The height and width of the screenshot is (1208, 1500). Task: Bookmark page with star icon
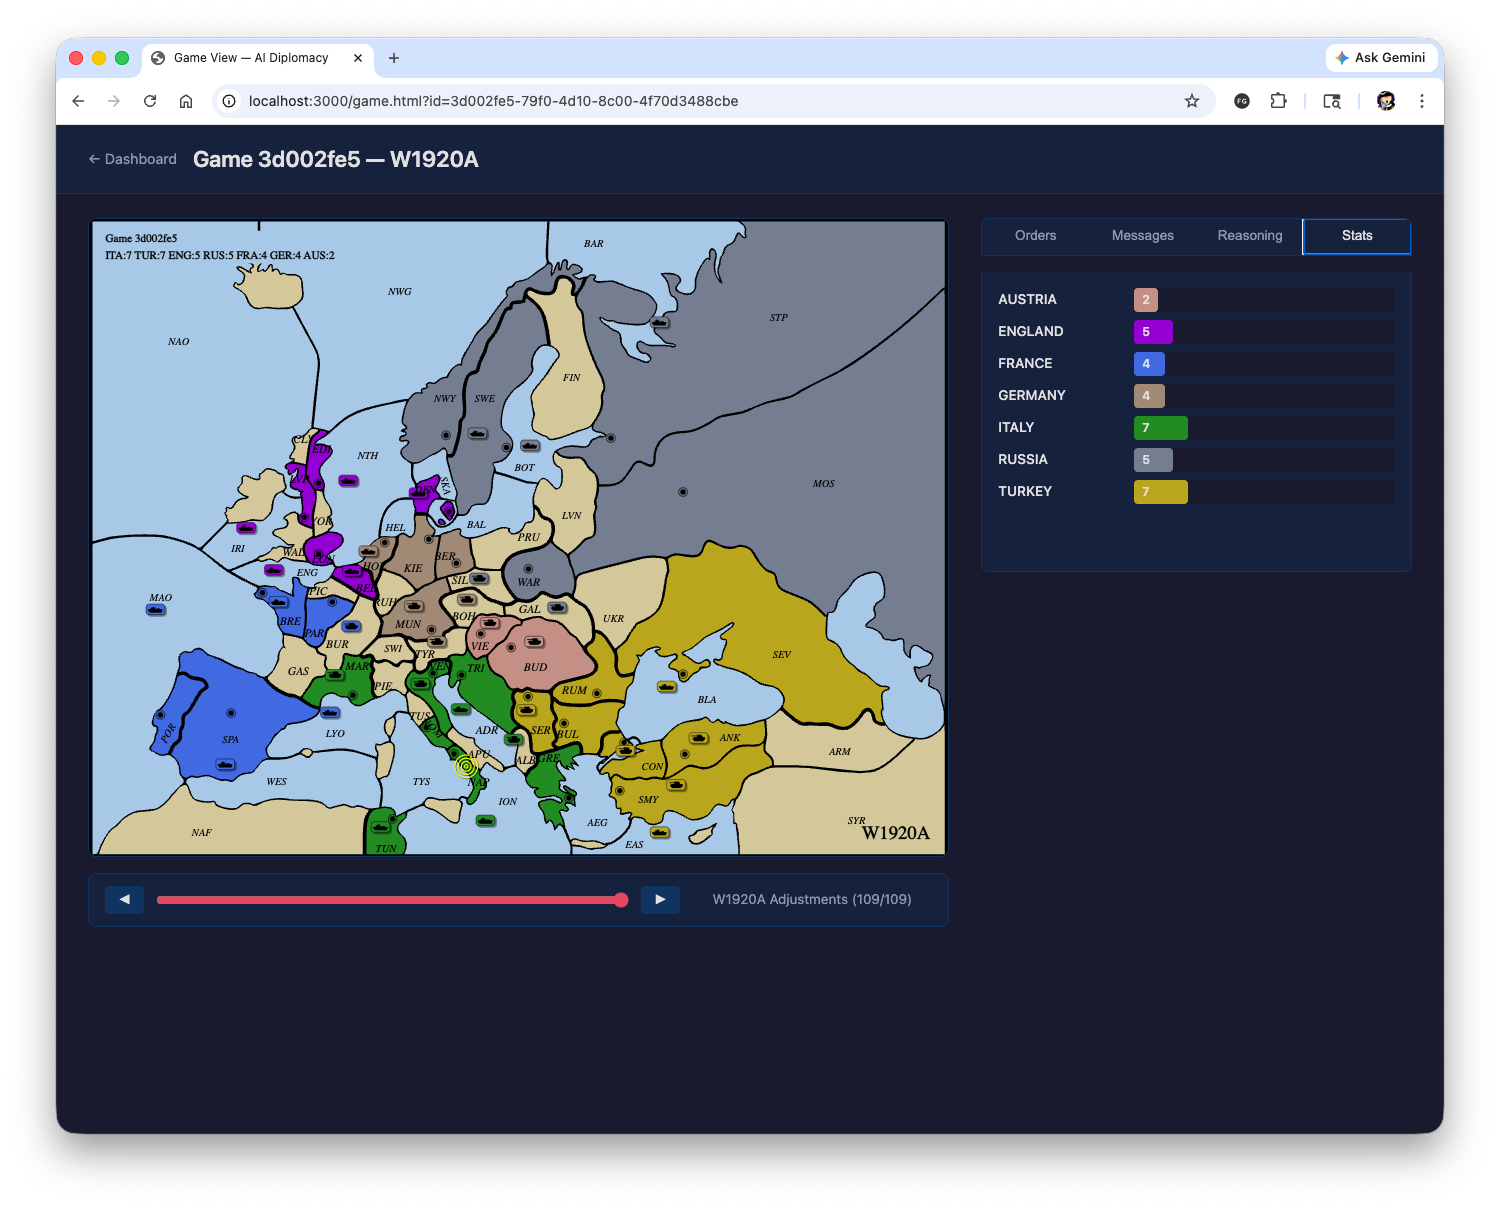(1191, 101)
